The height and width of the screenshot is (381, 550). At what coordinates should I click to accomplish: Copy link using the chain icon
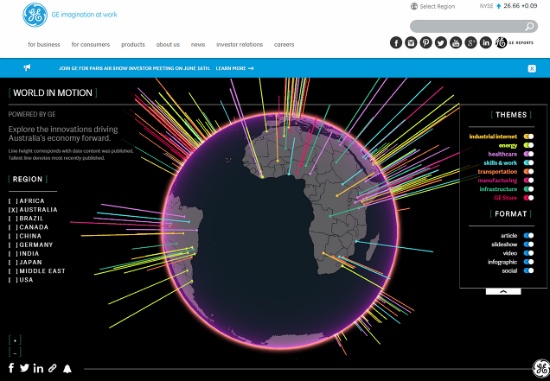[52, 368]
